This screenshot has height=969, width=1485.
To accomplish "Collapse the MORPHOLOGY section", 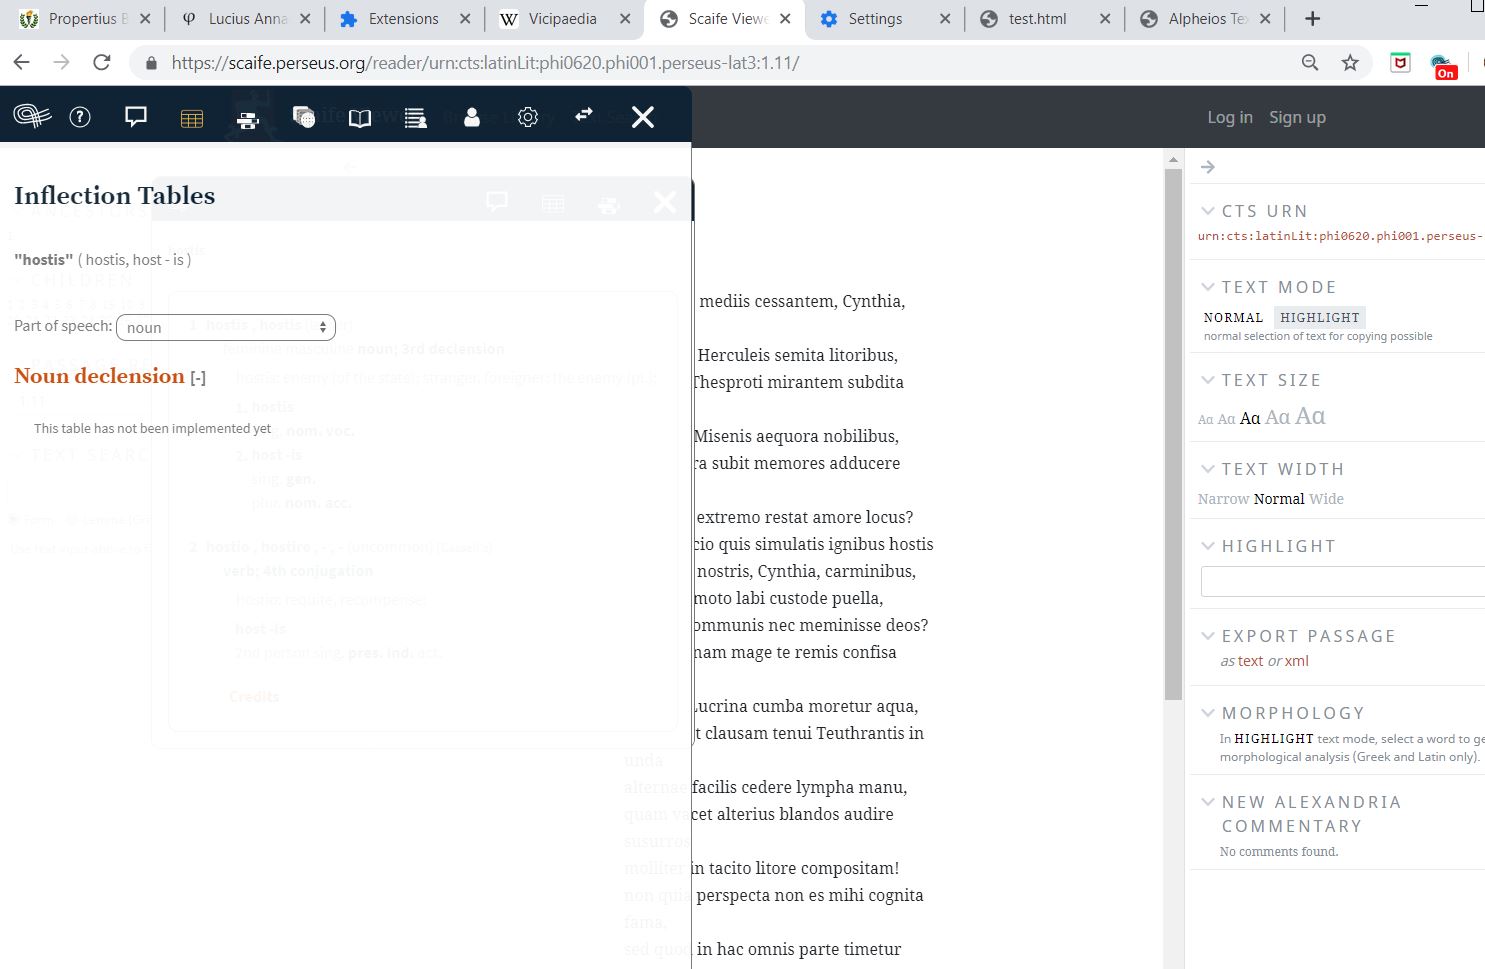I will click(x=1208, y=712).
